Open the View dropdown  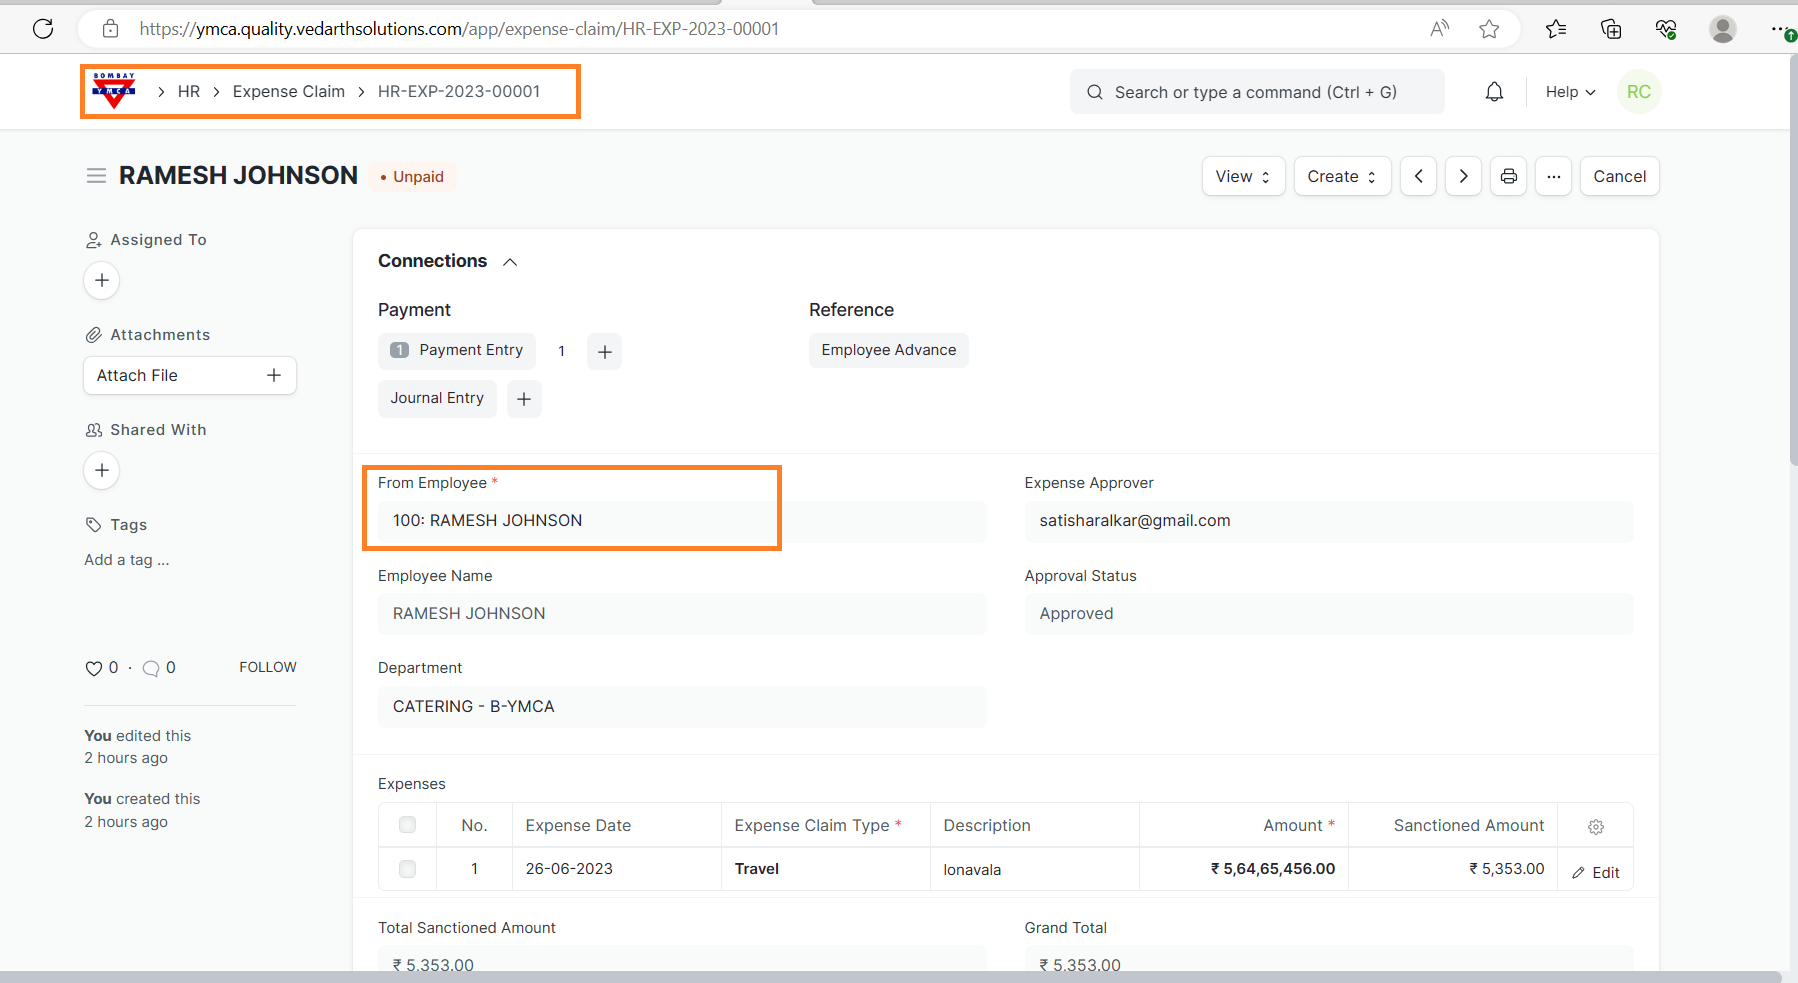(x=1243, y=176)
